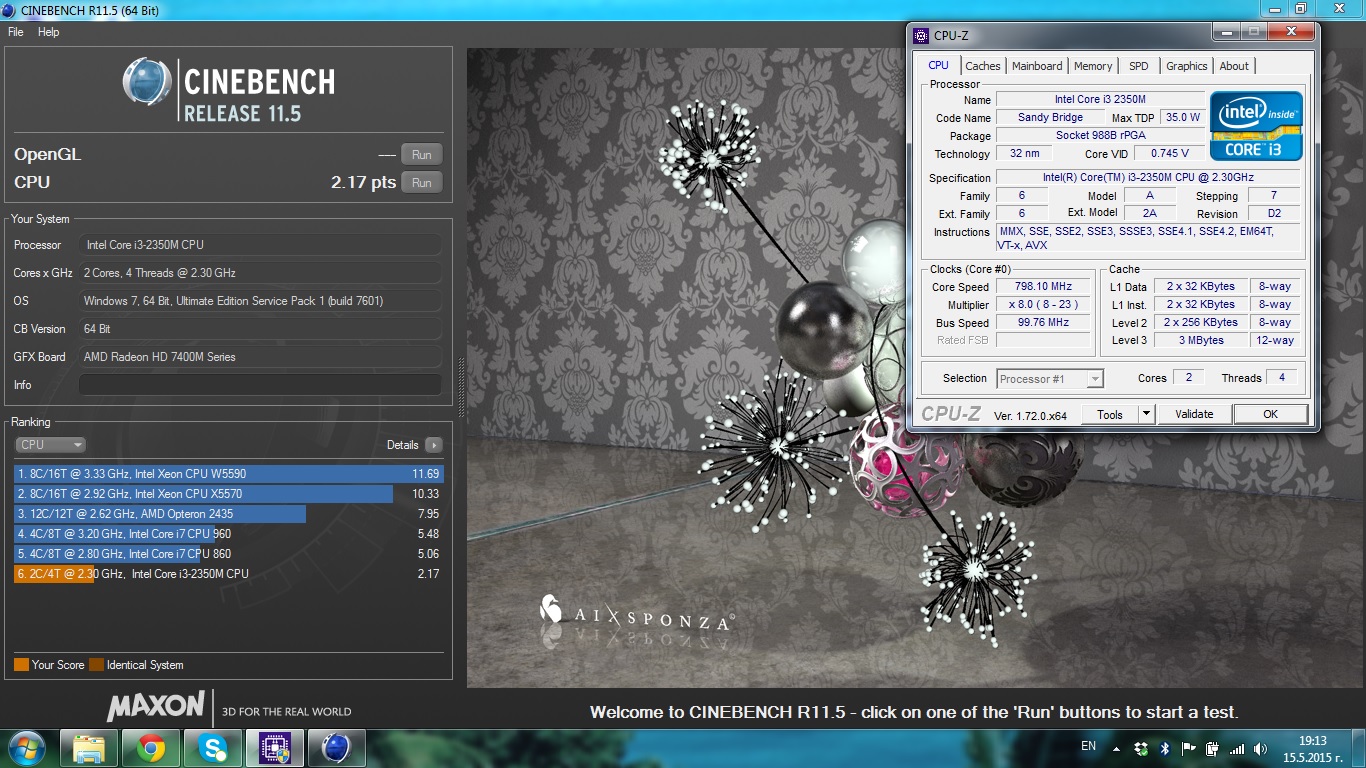Open the About tab in CPU-Z
The image size is (1366, 768).
pyautogui.click(x=1234, y=66)
